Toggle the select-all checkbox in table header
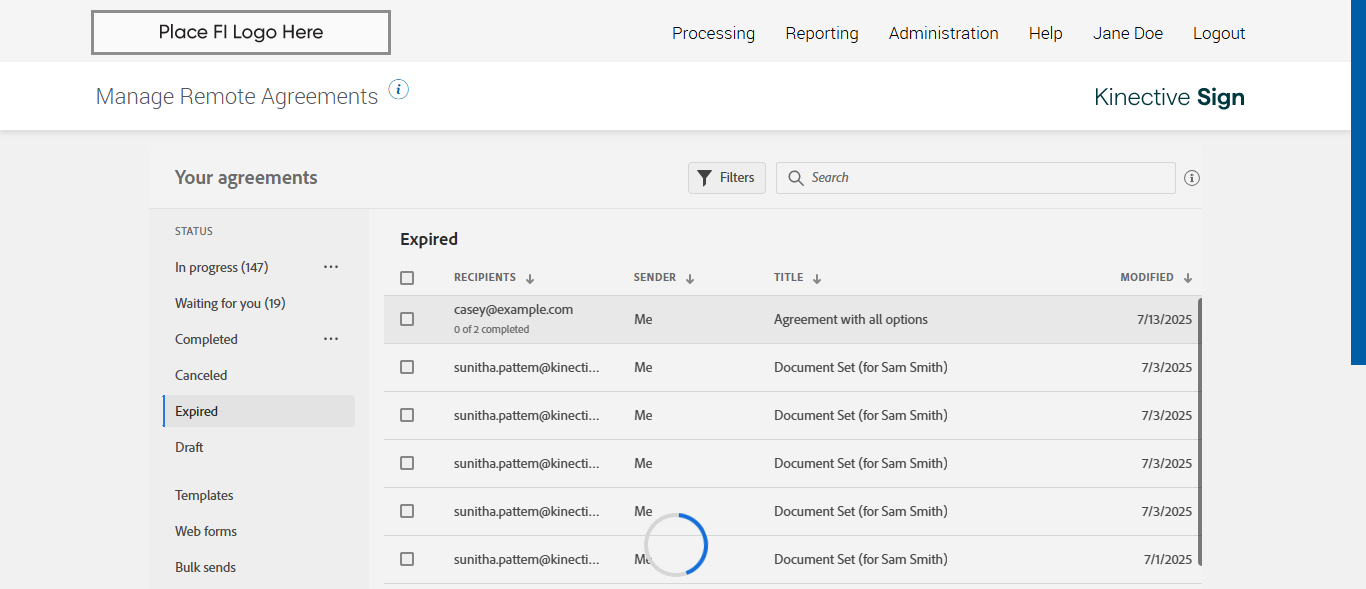The width and height of the screenshot is (1366, 589). pos(407,278)
